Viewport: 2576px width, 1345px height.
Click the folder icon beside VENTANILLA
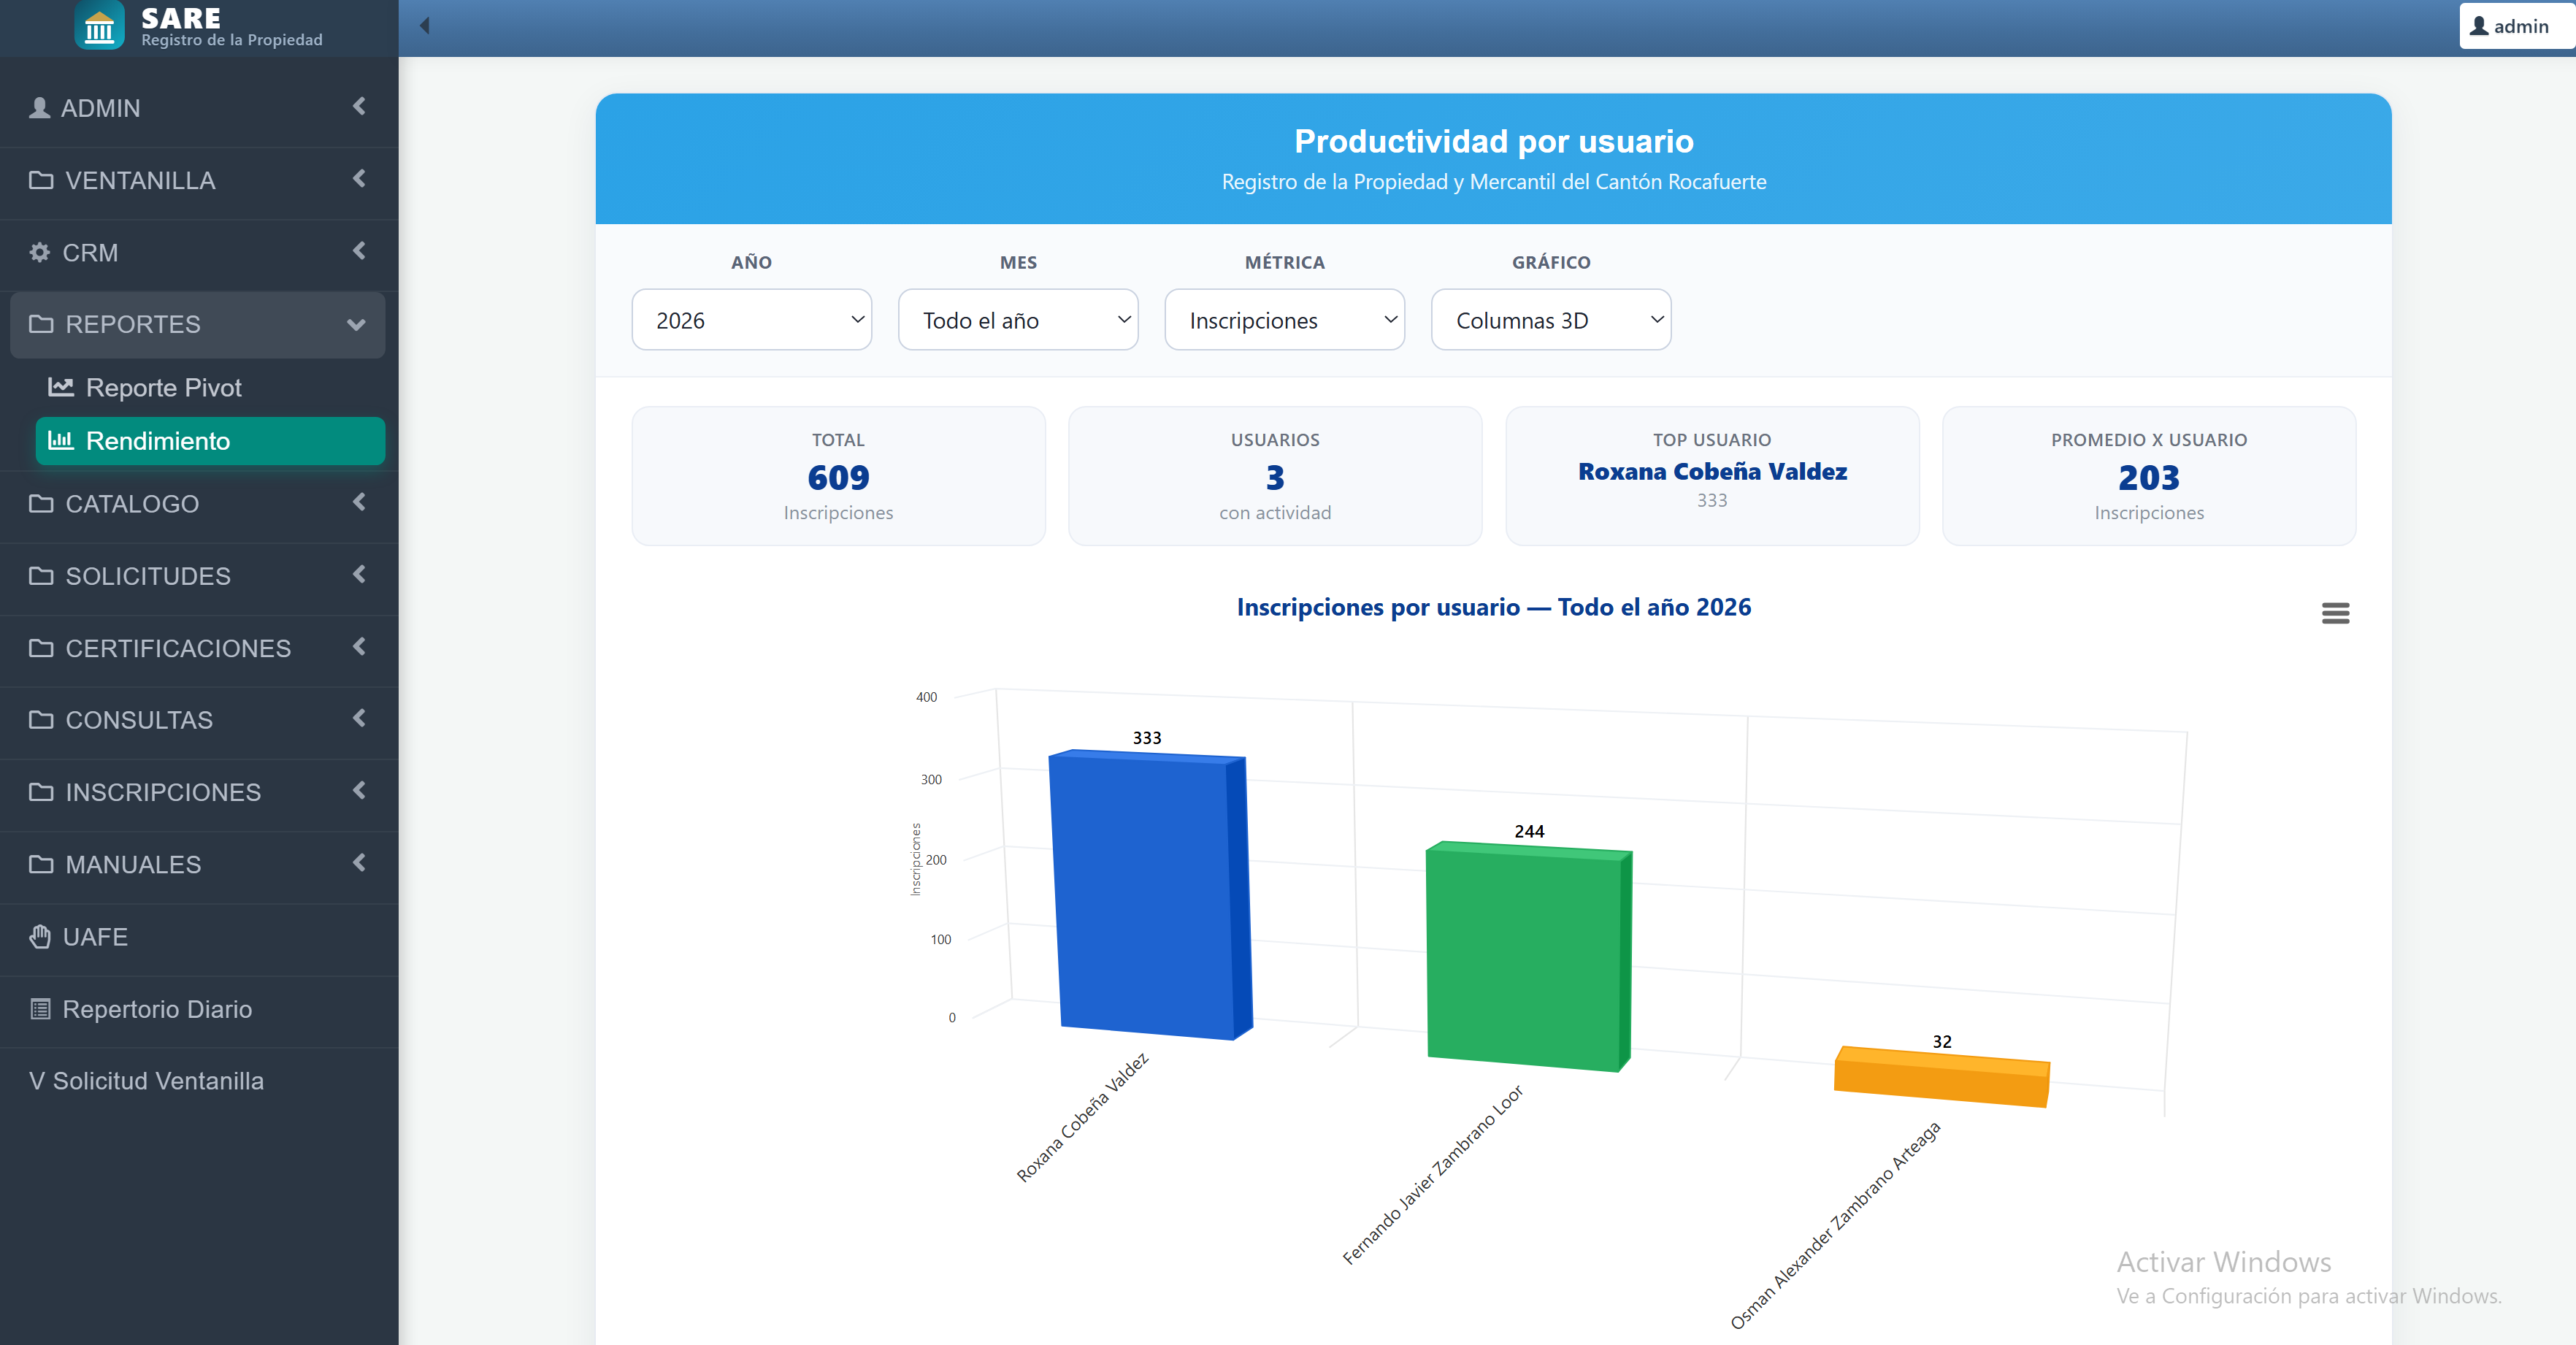click(x=41, y=180)
